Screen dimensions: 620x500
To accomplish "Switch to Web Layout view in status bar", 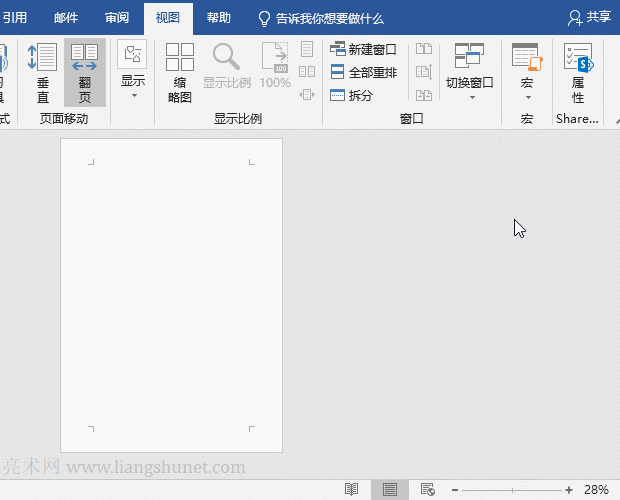I will (428, 489).
